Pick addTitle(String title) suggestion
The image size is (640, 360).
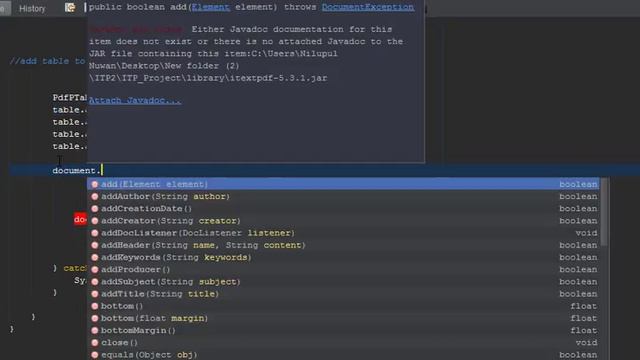point(343,294)
